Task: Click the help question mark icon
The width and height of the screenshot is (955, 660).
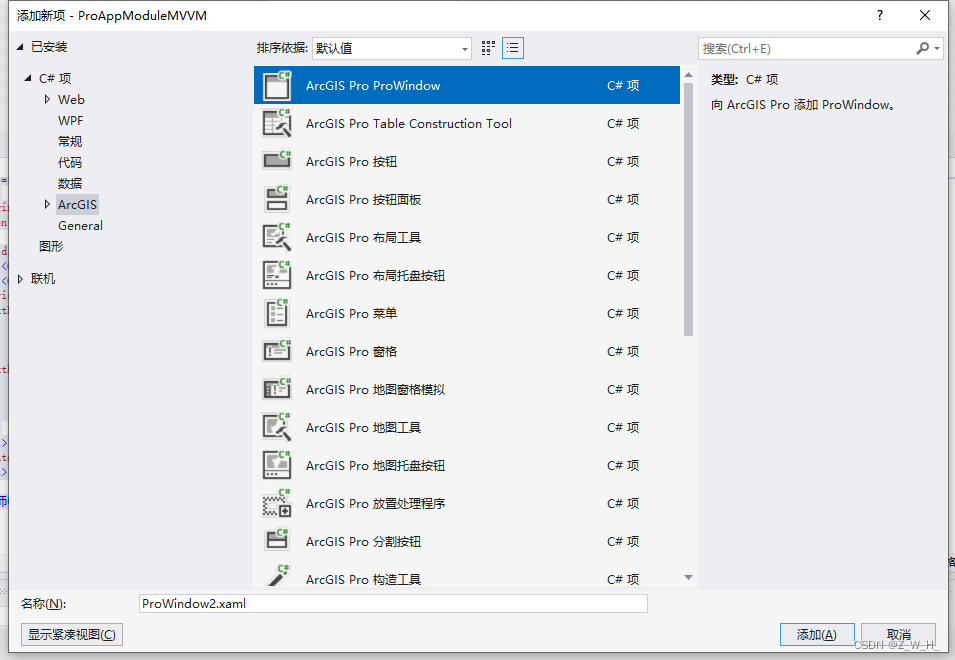Action: 878,15
